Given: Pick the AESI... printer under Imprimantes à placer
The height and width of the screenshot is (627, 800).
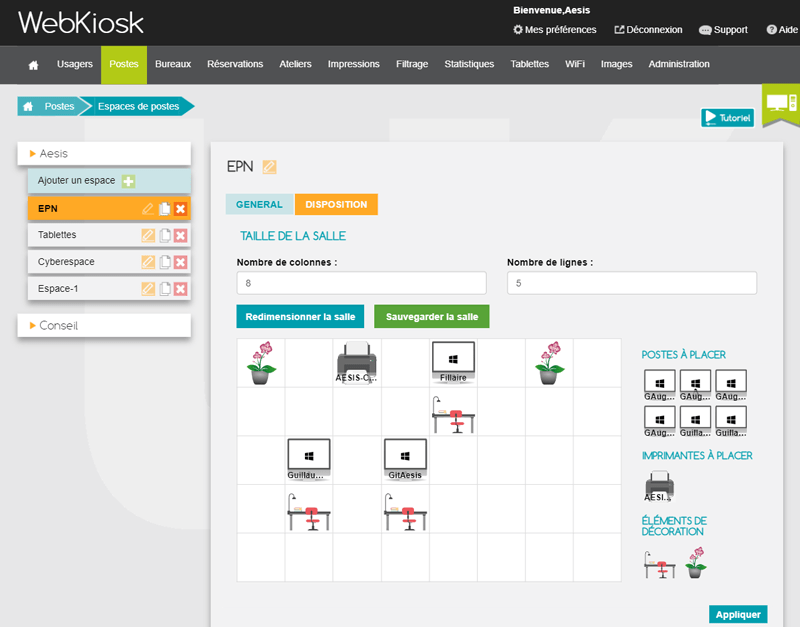Looking at the screenshot, I should pos(659,486).
